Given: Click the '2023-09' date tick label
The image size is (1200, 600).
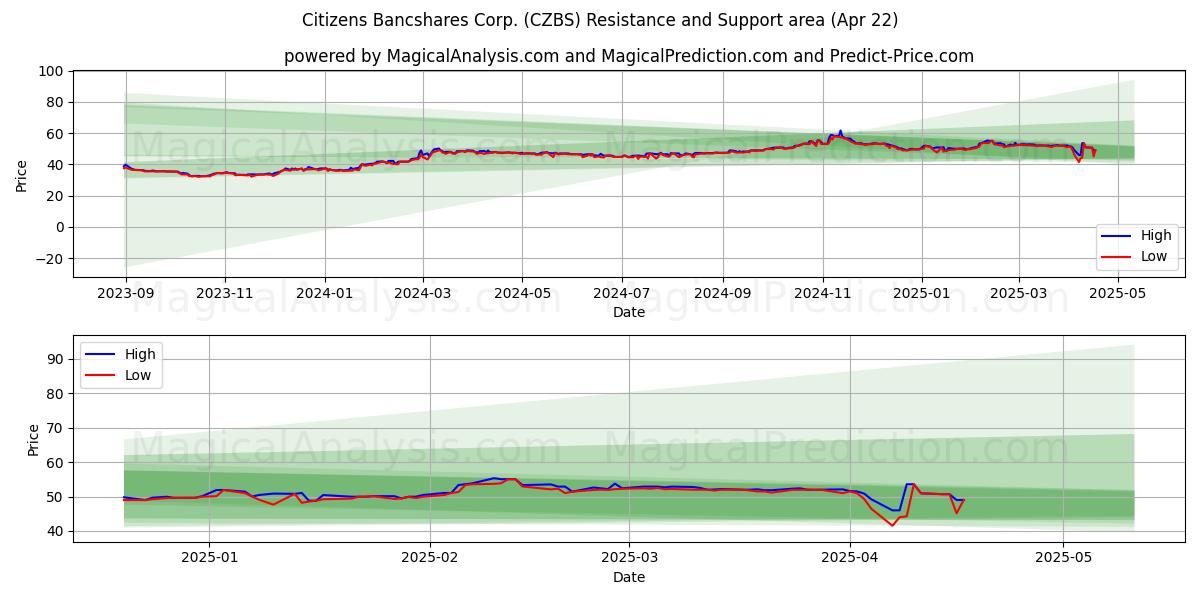Looking at the screenshot, I should (x=125, y=294).
